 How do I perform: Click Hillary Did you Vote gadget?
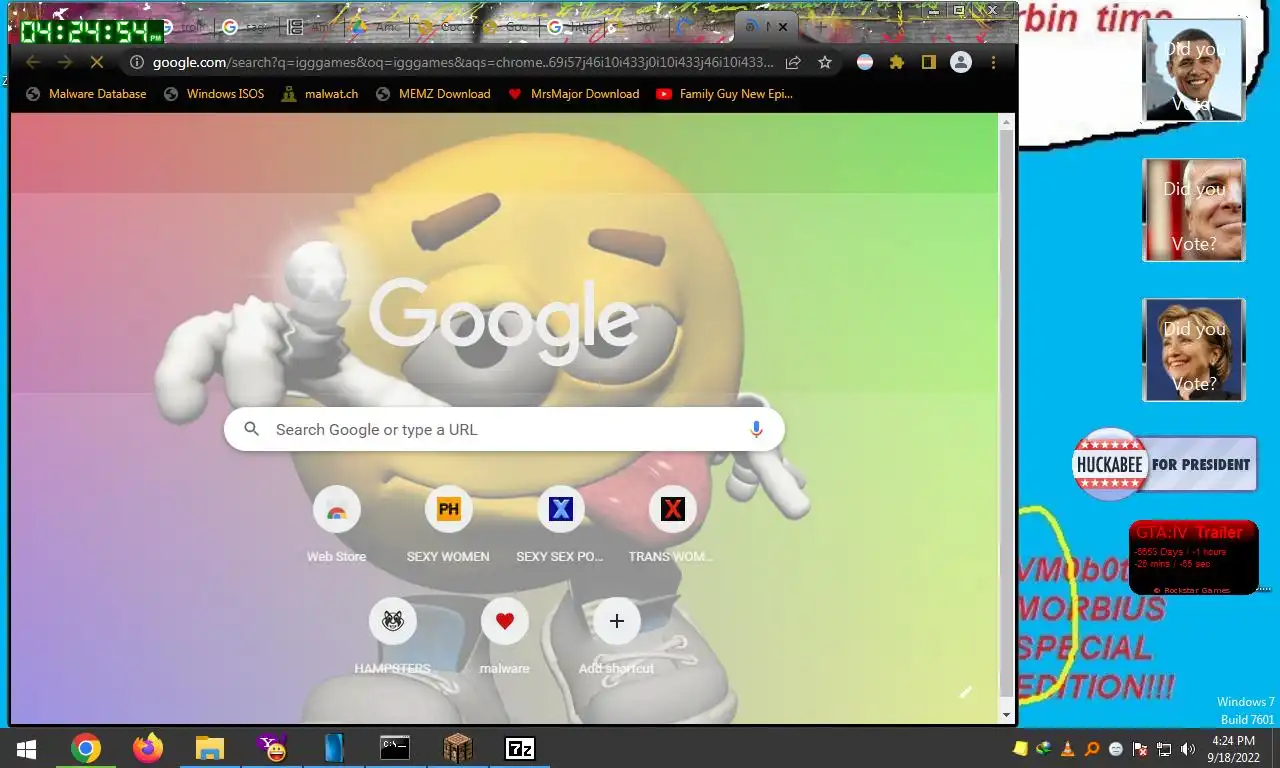tap(1194, 350)
